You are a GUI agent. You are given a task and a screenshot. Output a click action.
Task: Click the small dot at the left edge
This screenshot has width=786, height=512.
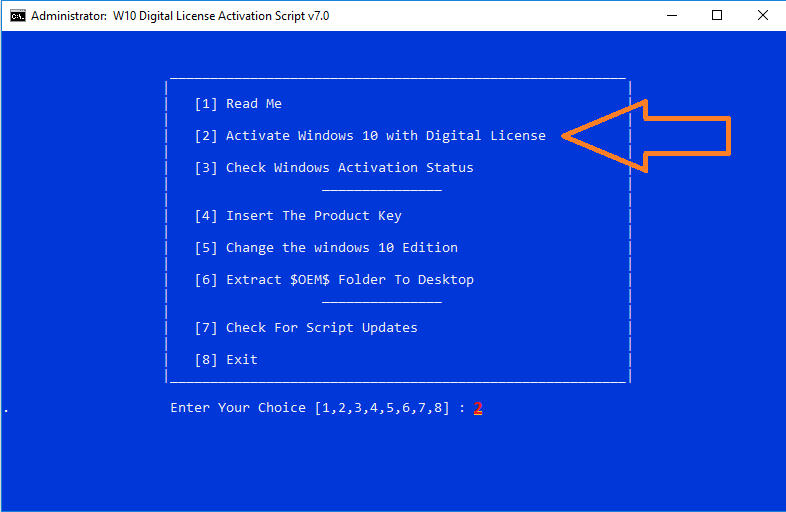point(6,410)
